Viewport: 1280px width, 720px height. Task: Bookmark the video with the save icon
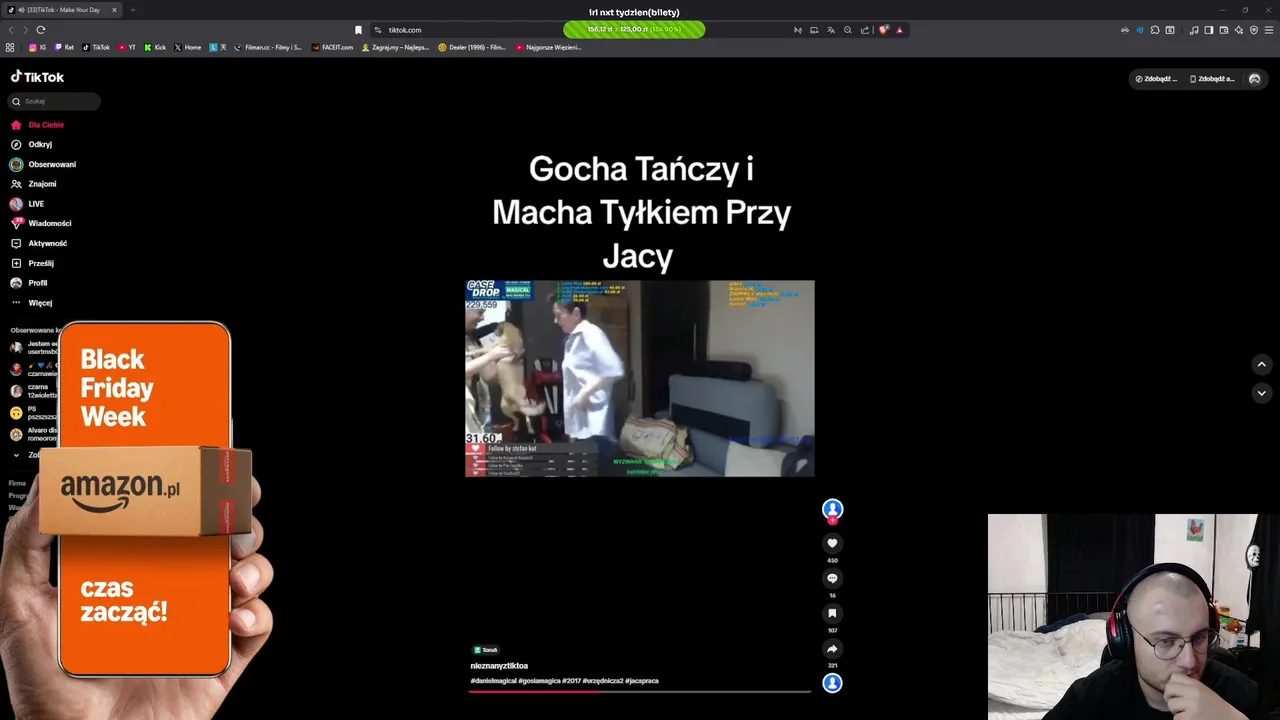point(832,613)
